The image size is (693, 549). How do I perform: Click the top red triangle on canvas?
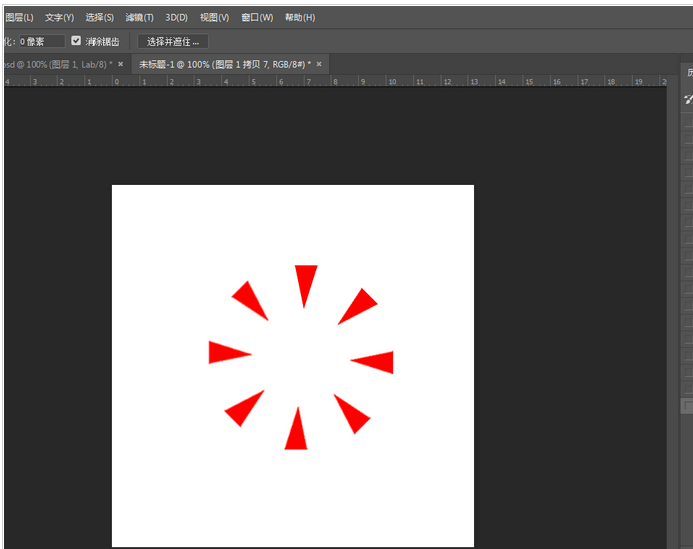click(305, 280)
